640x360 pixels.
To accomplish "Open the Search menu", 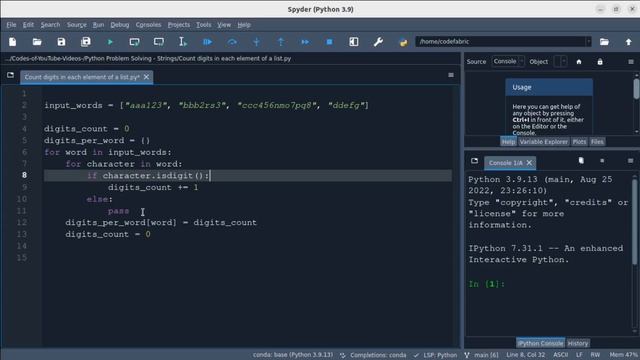I will pos(50,25).
